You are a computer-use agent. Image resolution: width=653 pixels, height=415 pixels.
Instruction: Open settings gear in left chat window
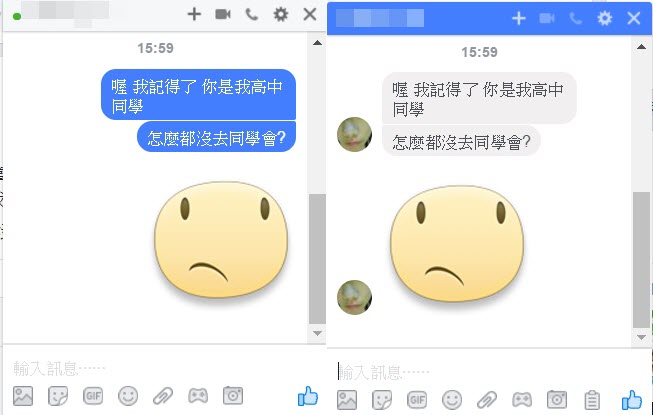point(281,15)
